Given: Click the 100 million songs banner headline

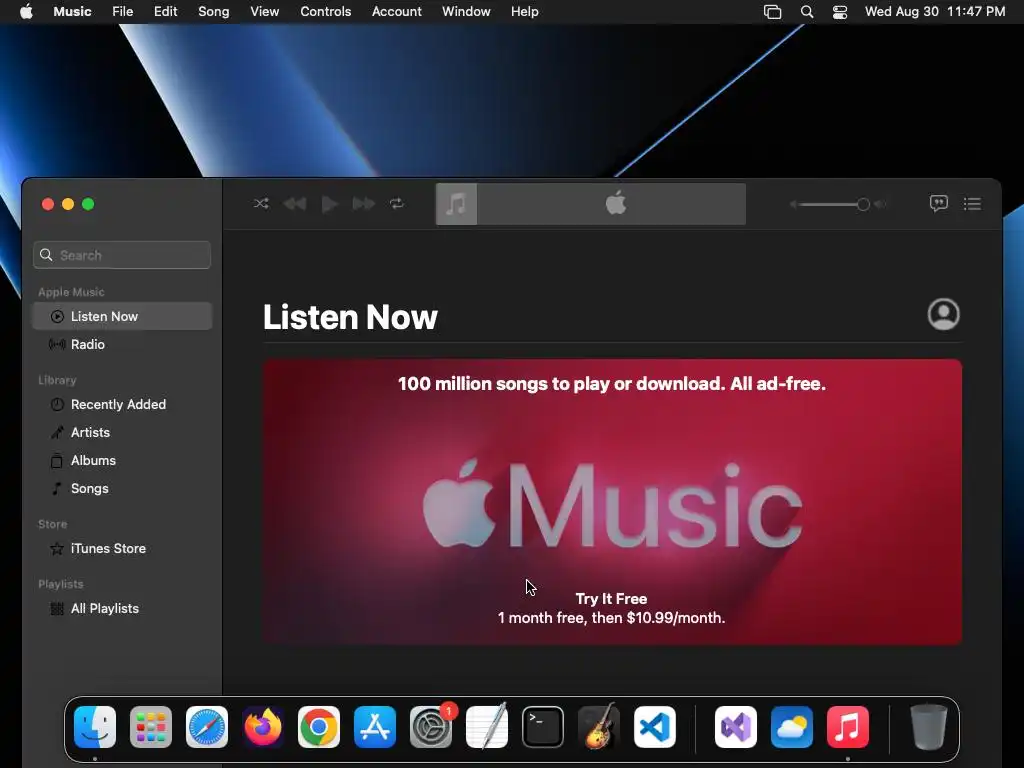Looking at the screenshot, I should pyautogui.click(x=612, y=383).
